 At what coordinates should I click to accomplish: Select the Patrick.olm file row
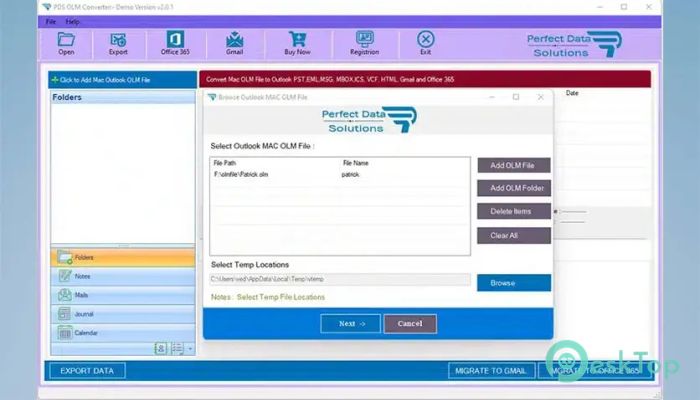(x=340, y=174)
